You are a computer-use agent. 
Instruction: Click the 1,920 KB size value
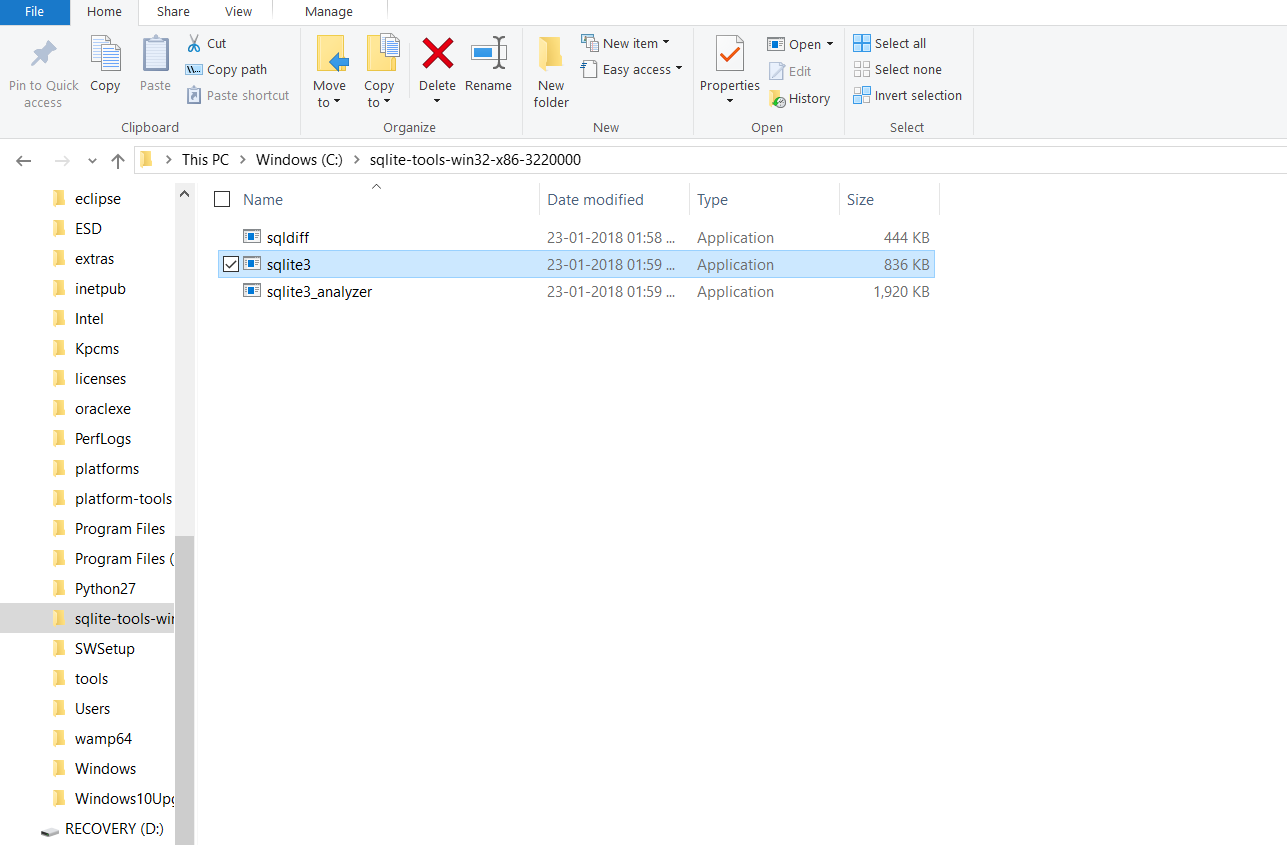tap(901, 291)
